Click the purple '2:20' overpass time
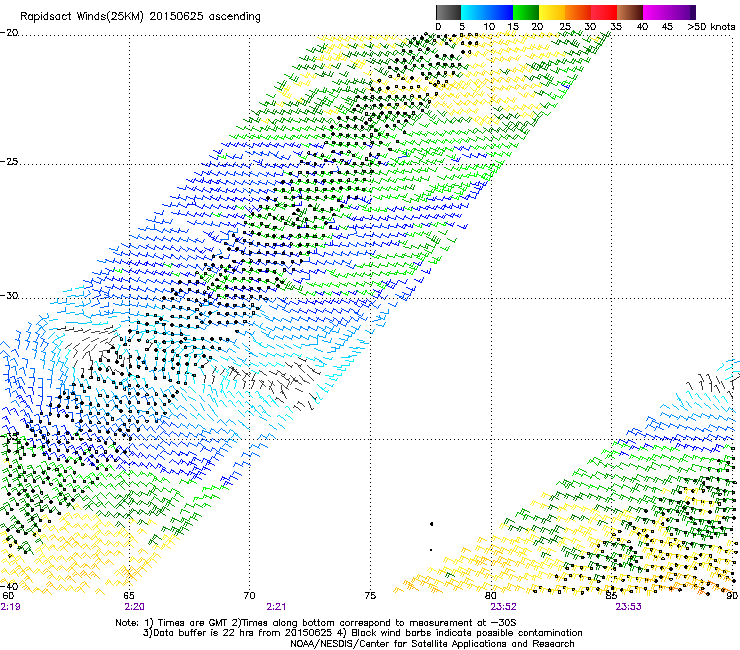Image resolution: width=740 pixels, height=650 pixels. pyautogui.click(x=135, y=607)
